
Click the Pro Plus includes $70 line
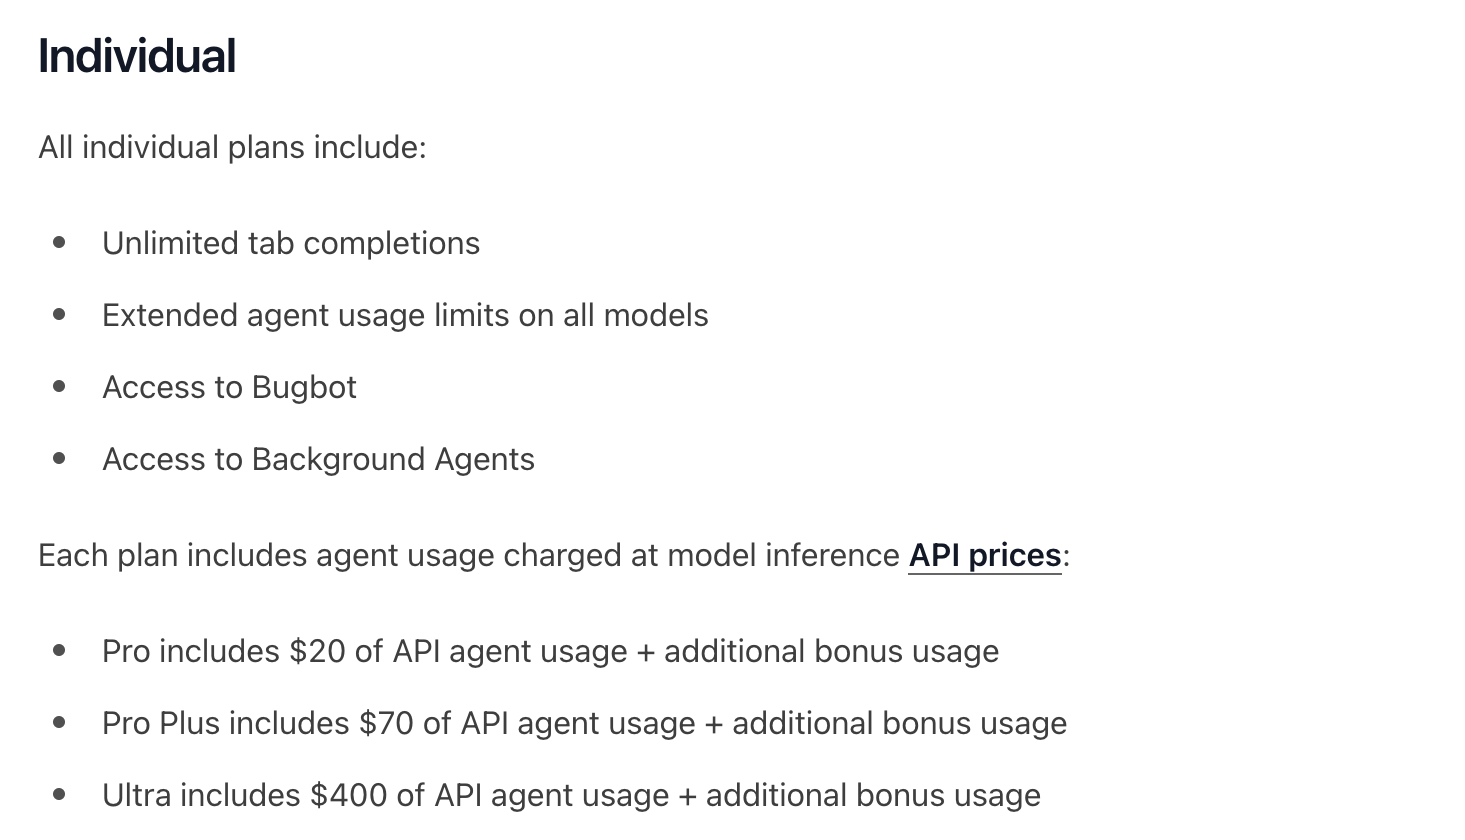click(584, 723)
